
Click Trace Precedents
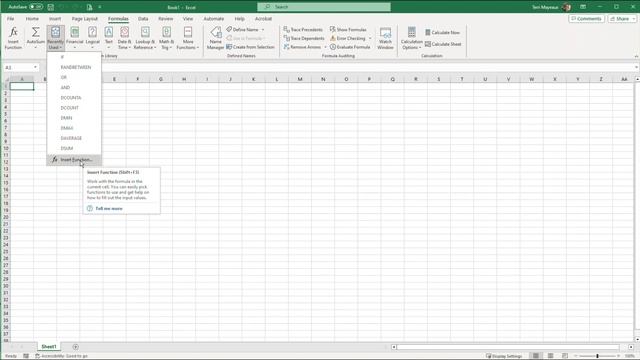click(x=303, y=29)
